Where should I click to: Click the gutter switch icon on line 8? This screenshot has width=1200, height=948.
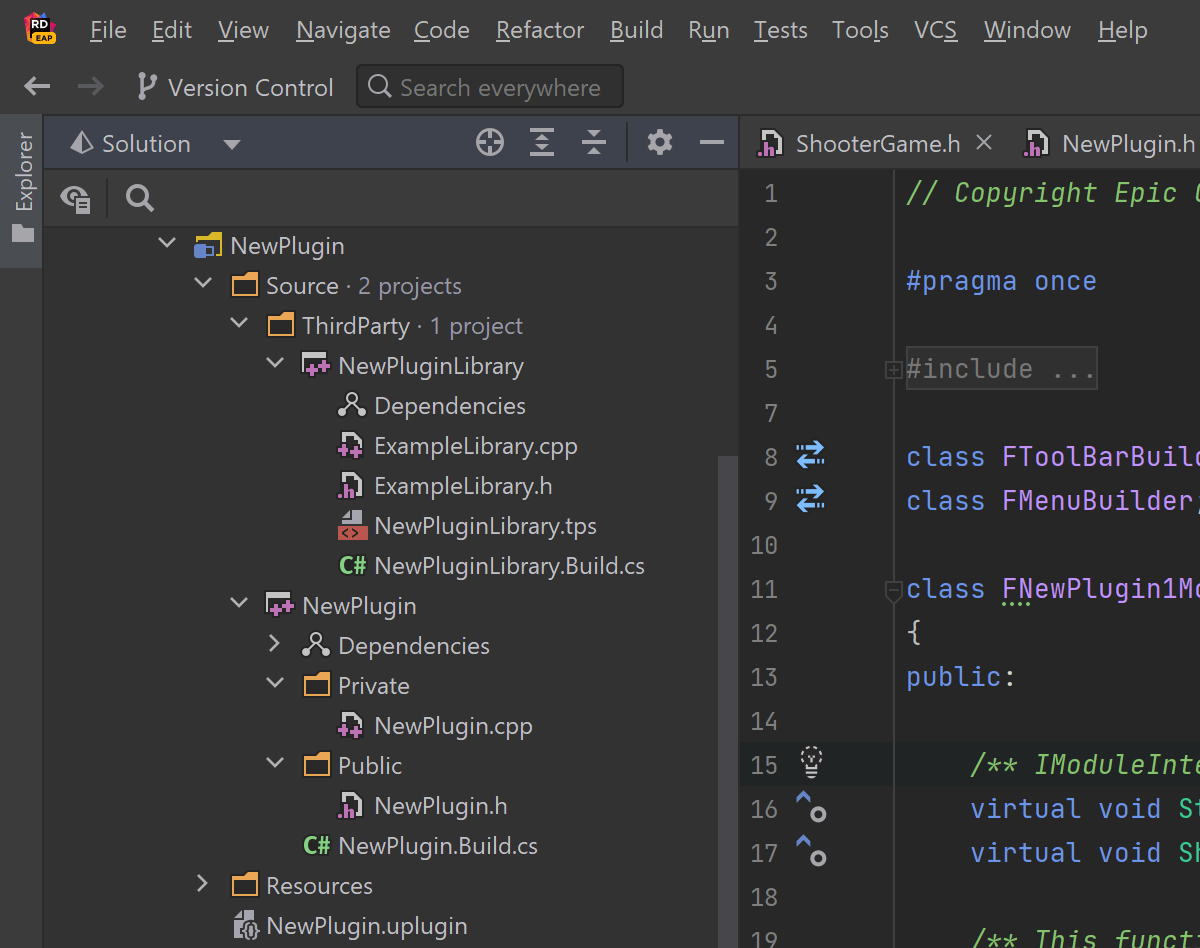(810, 456)
